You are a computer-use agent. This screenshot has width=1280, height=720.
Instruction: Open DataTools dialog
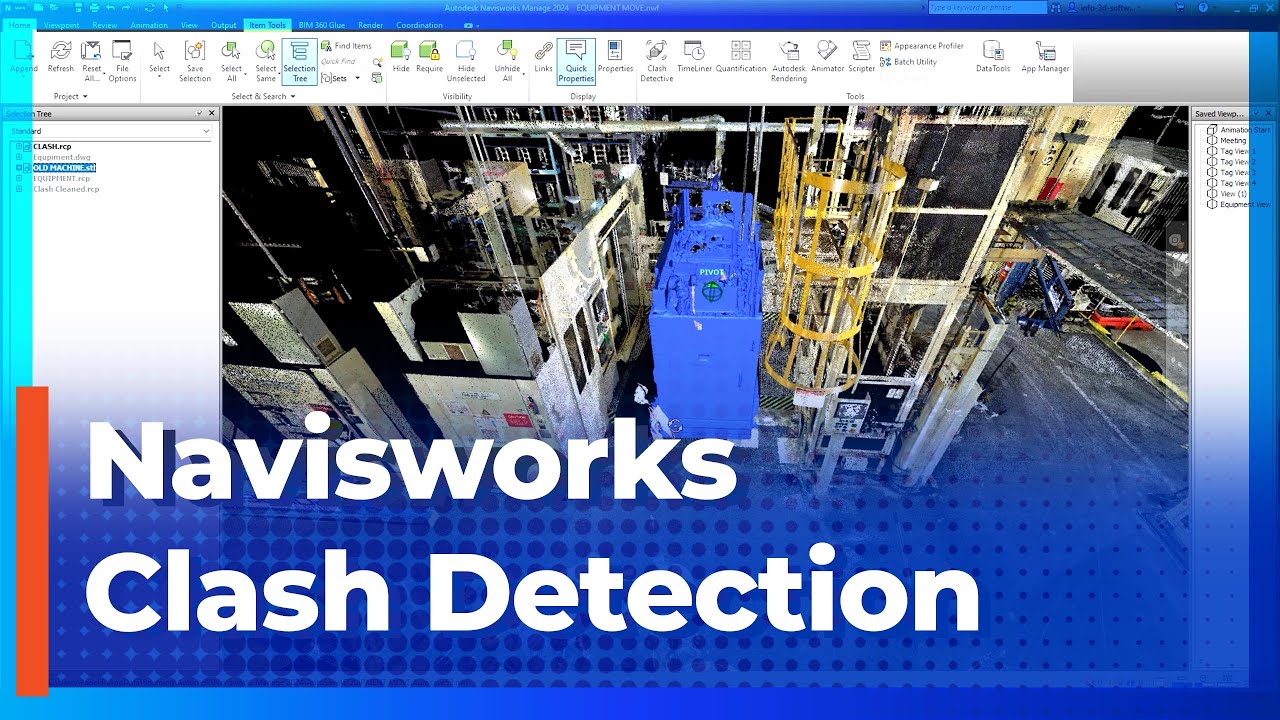pos(993,56)
